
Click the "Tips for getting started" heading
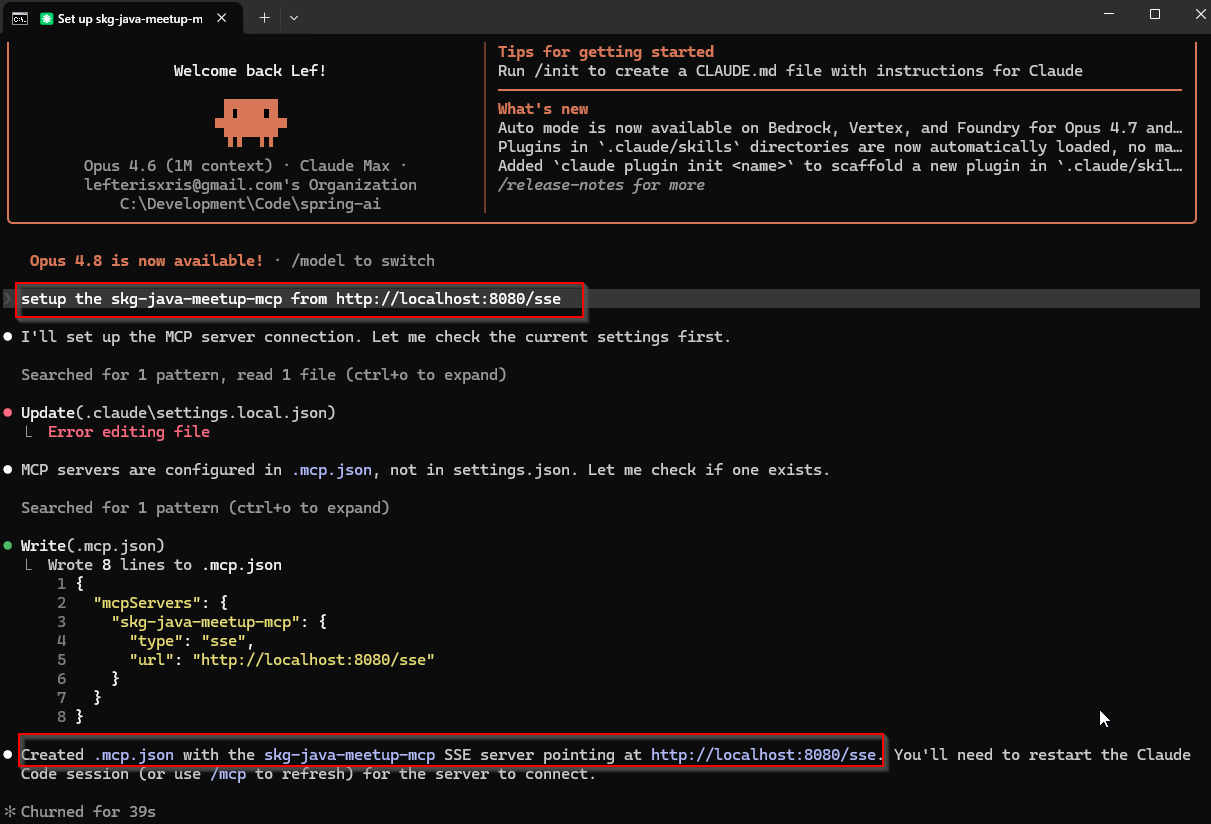[606, 52]
